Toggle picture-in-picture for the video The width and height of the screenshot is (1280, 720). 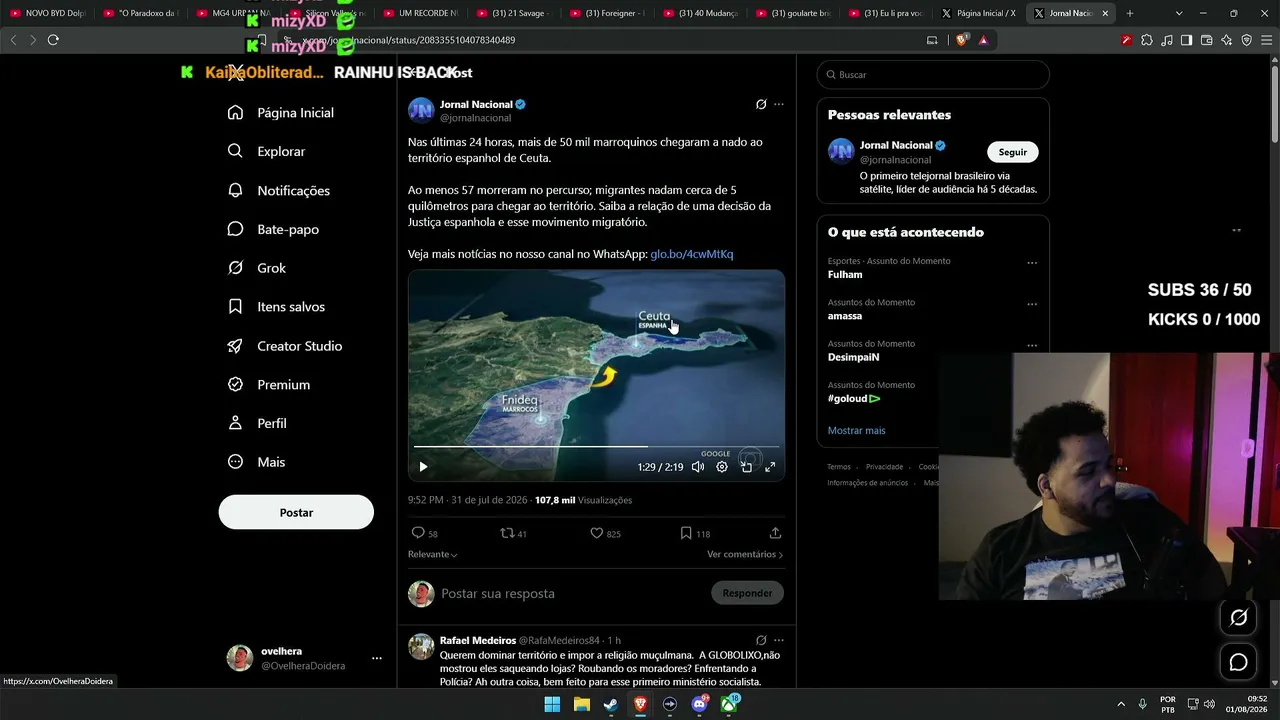[746, 467]
